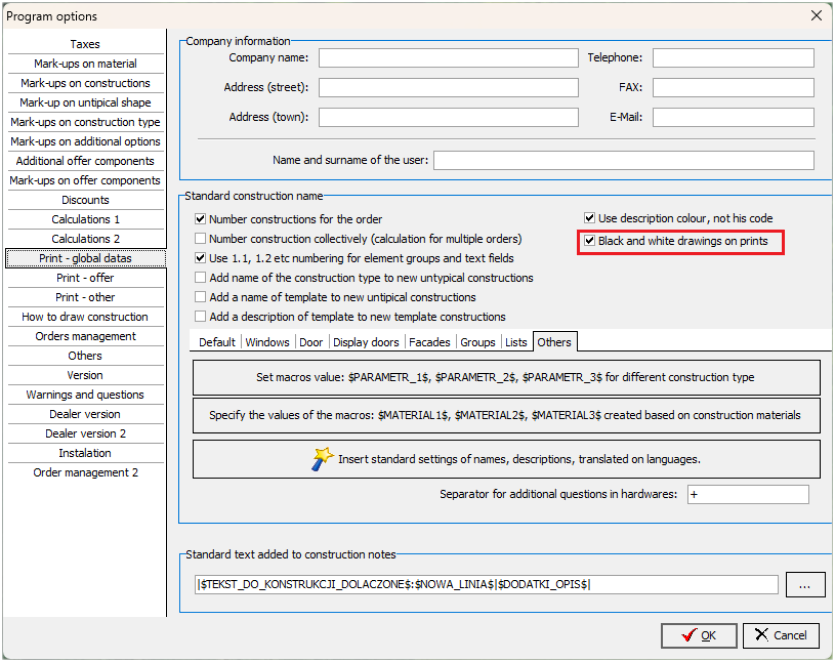Click the magic wand insert standard settings button
The image size is (835, 662).
click(506, 459)
